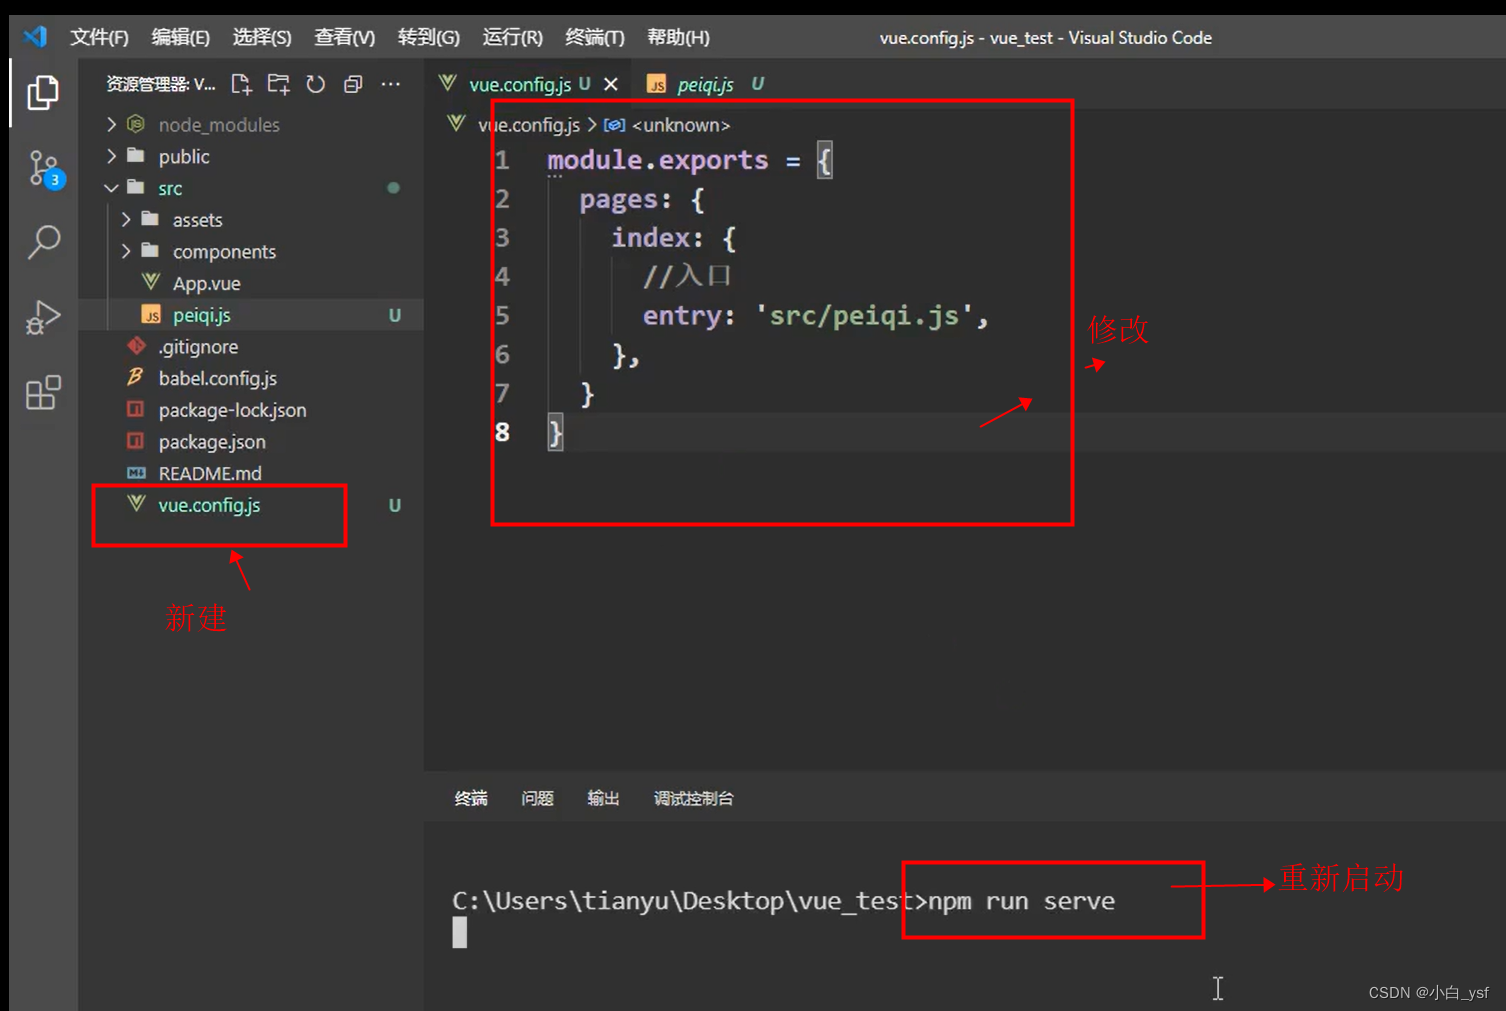This screenshot has height=1011, width=1506.
Task: Close the vue.config.js editor tab
Action: click(x=611, y=84)
